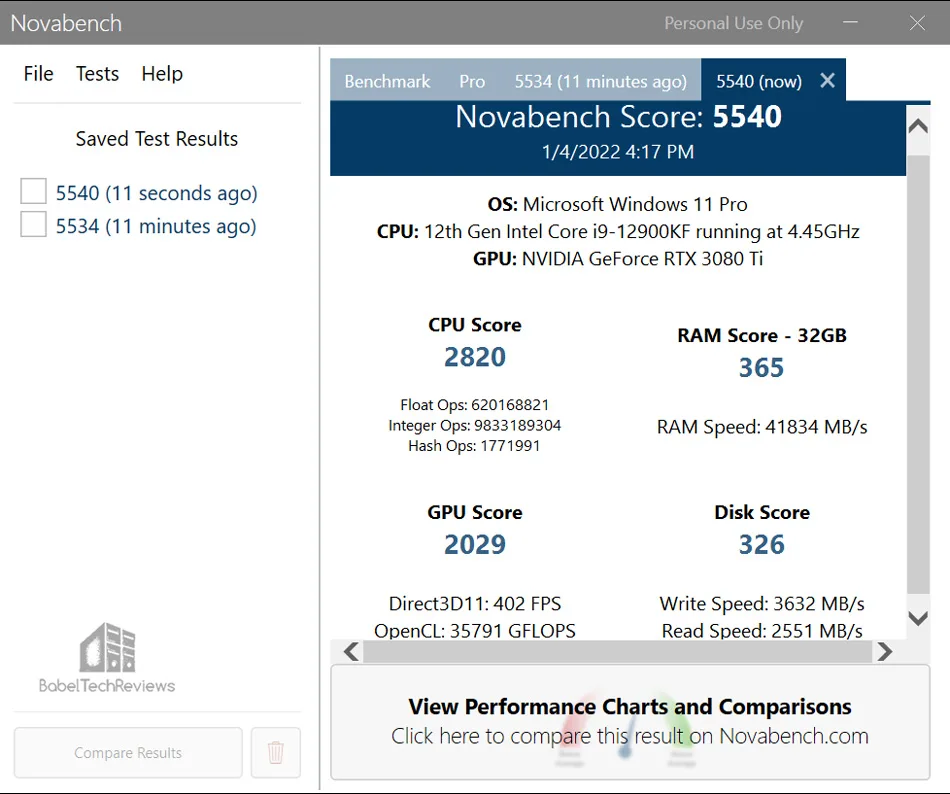The height and width of the screenshot is (794, 950).
Task: Click the CPU Score value 2820
Action: click(x=475, y=357)
